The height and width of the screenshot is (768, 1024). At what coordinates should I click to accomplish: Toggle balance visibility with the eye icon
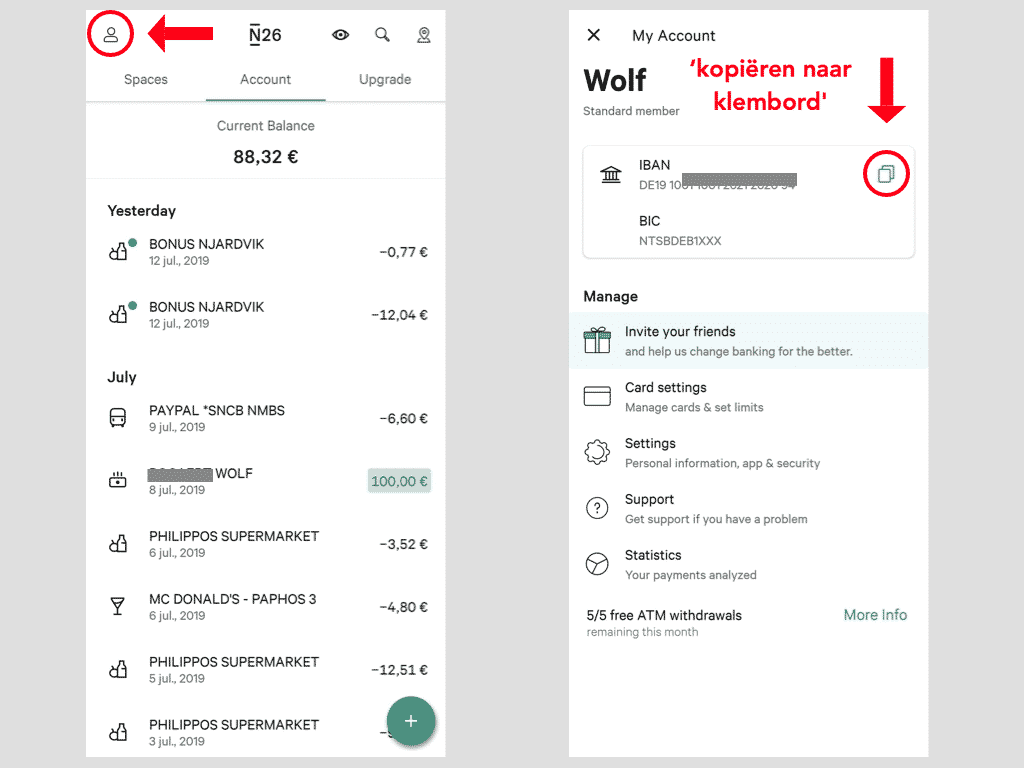[x=341, y=35]
